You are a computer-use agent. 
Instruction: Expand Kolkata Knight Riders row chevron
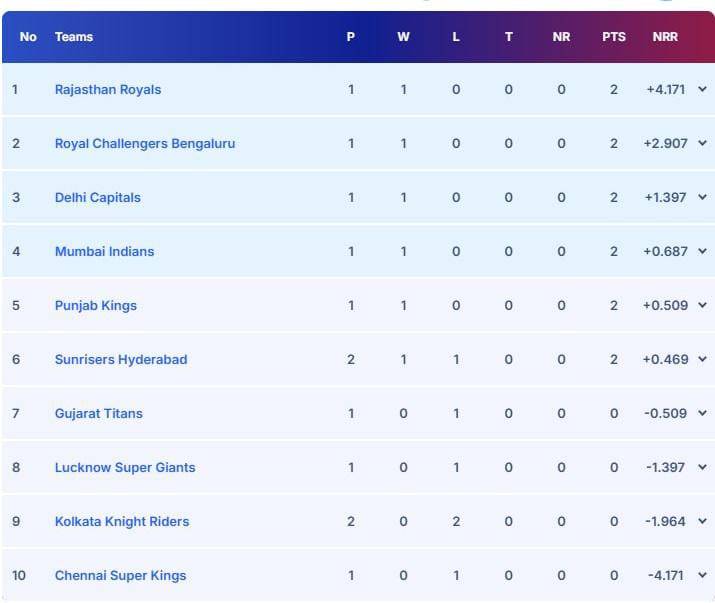click(702, 521)
